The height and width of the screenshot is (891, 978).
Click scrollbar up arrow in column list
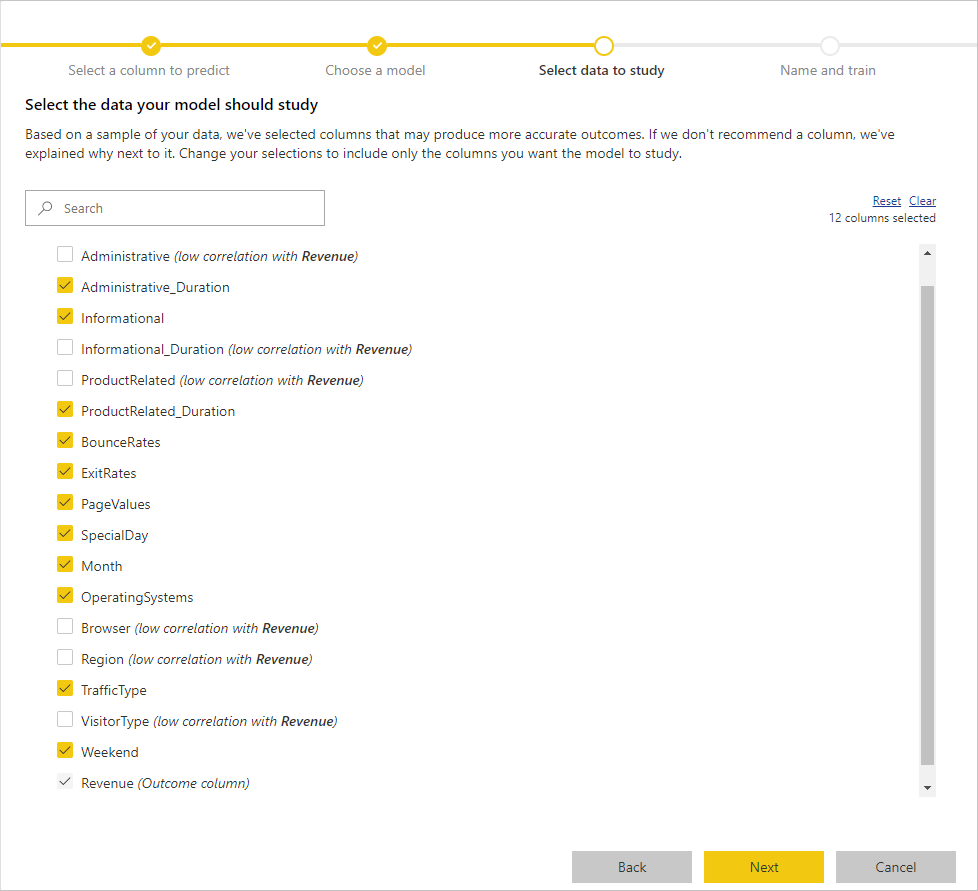click(927, 253)
